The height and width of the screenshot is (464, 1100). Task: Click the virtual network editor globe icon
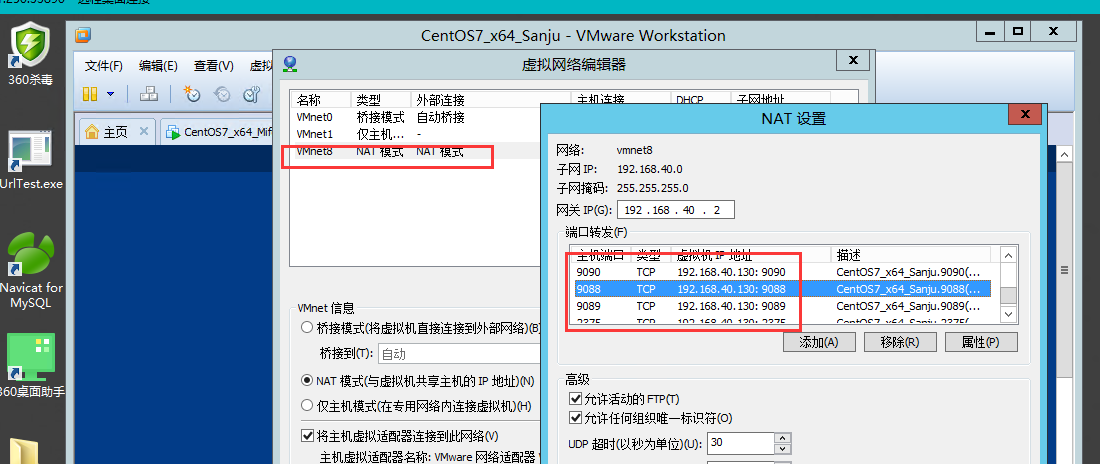[290, 65]
